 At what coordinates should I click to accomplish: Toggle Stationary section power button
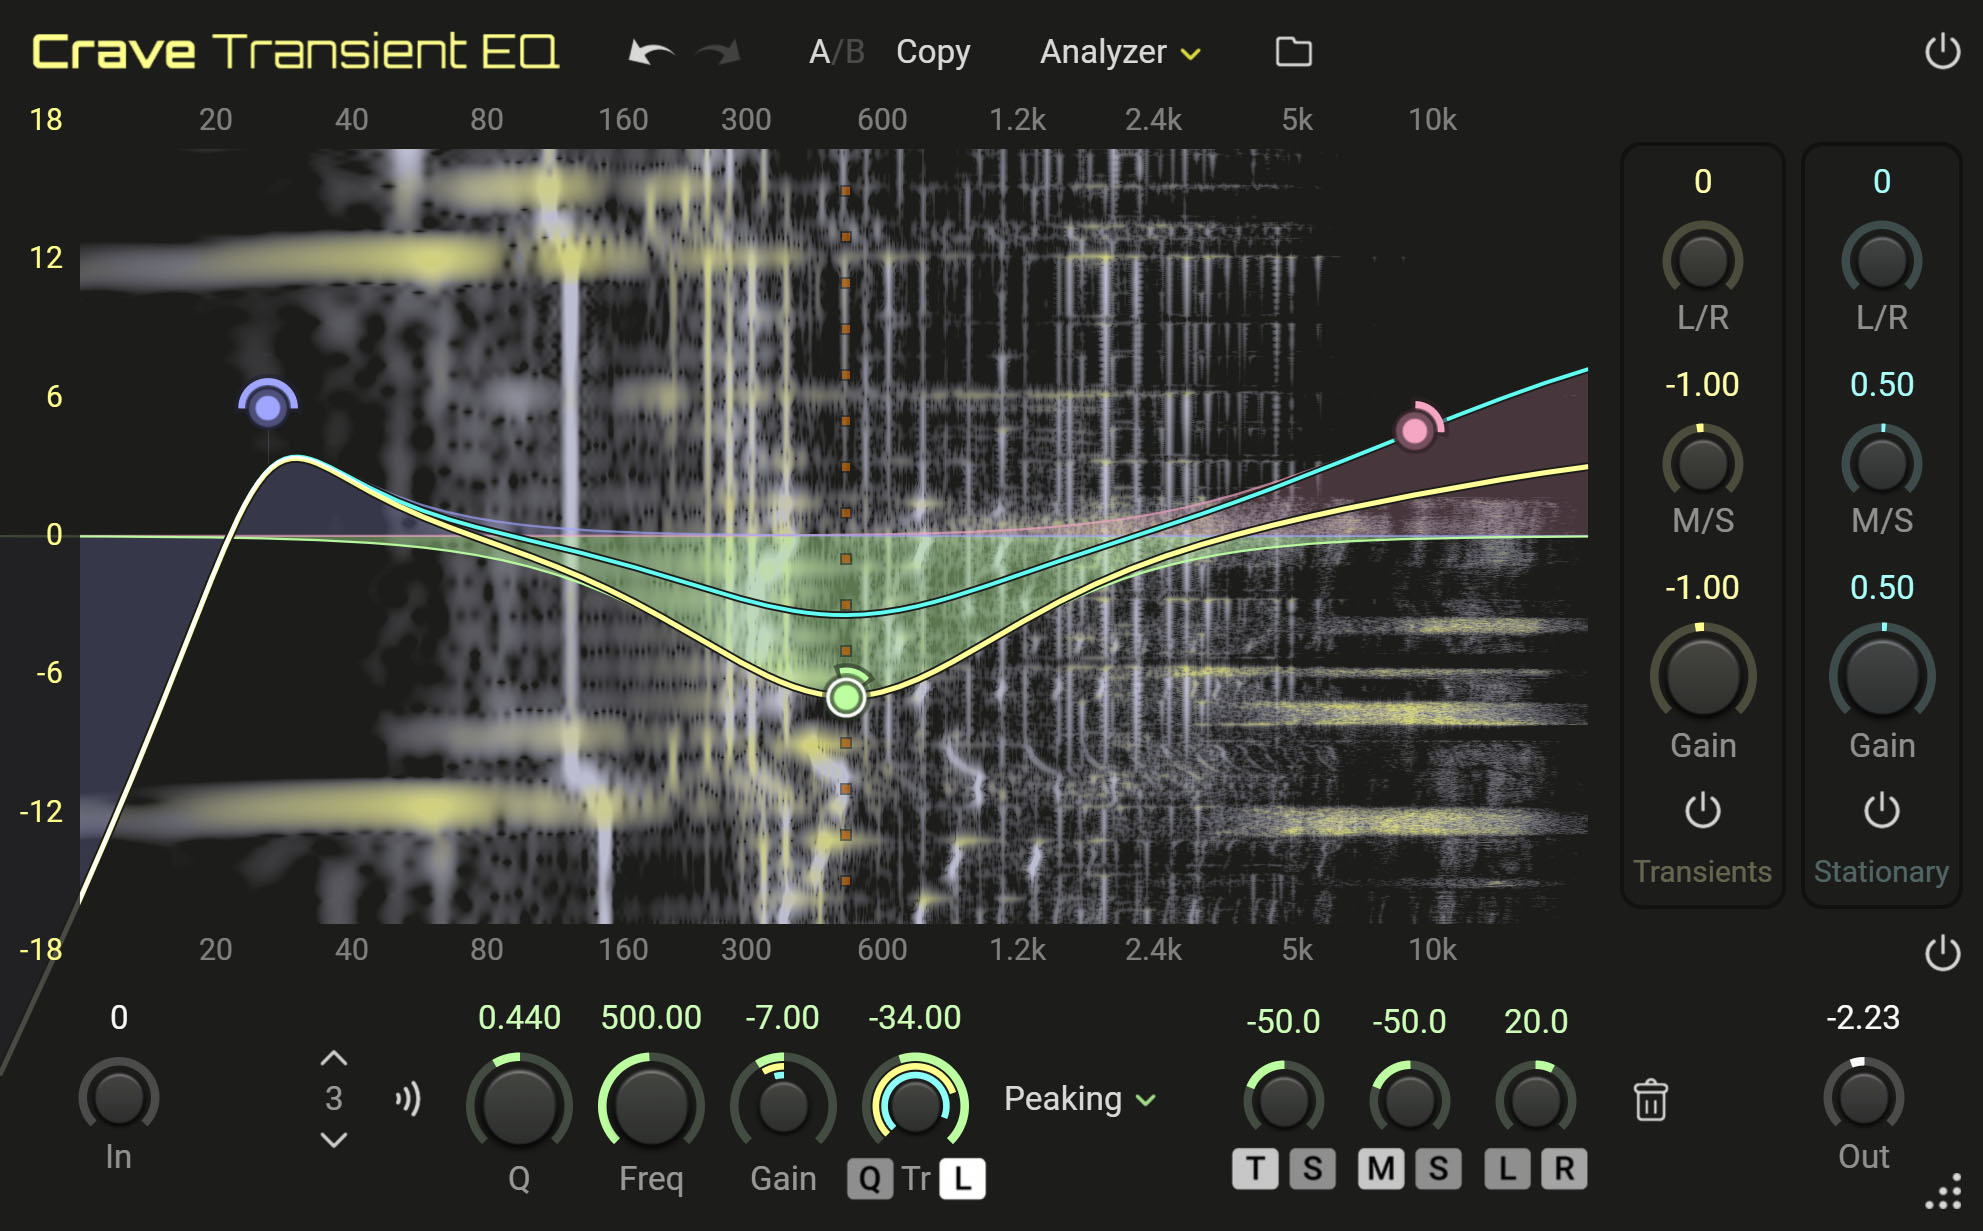pyautogui.click(x=1881, y=810)
